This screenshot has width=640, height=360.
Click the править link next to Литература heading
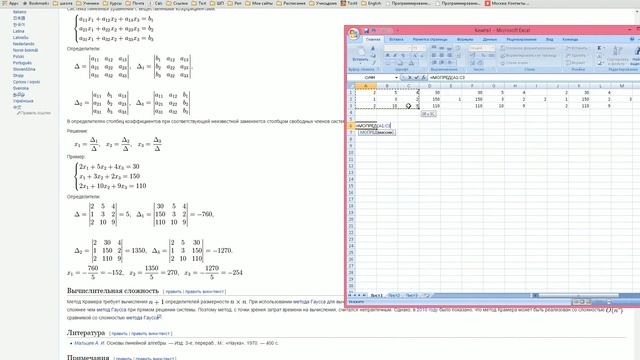(x=120, y=333)
